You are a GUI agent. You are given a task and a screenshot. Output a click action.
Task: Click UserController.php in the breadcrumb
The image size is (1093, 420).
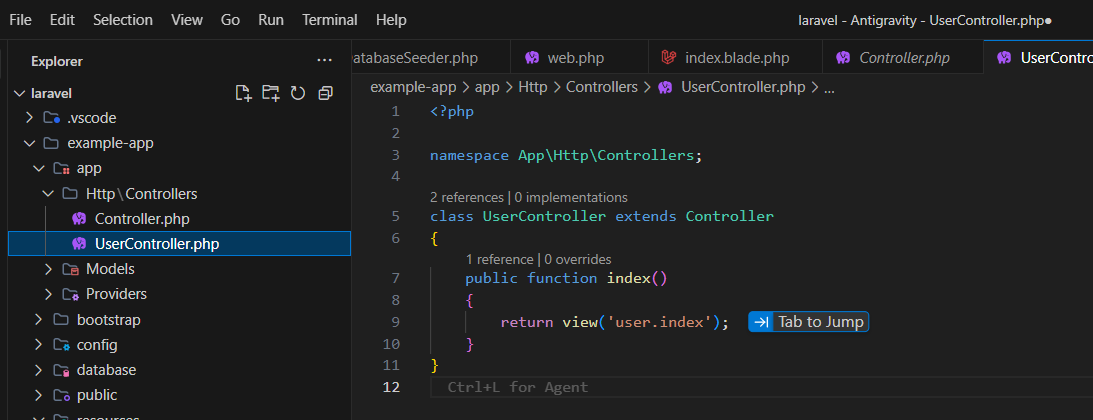742,87
